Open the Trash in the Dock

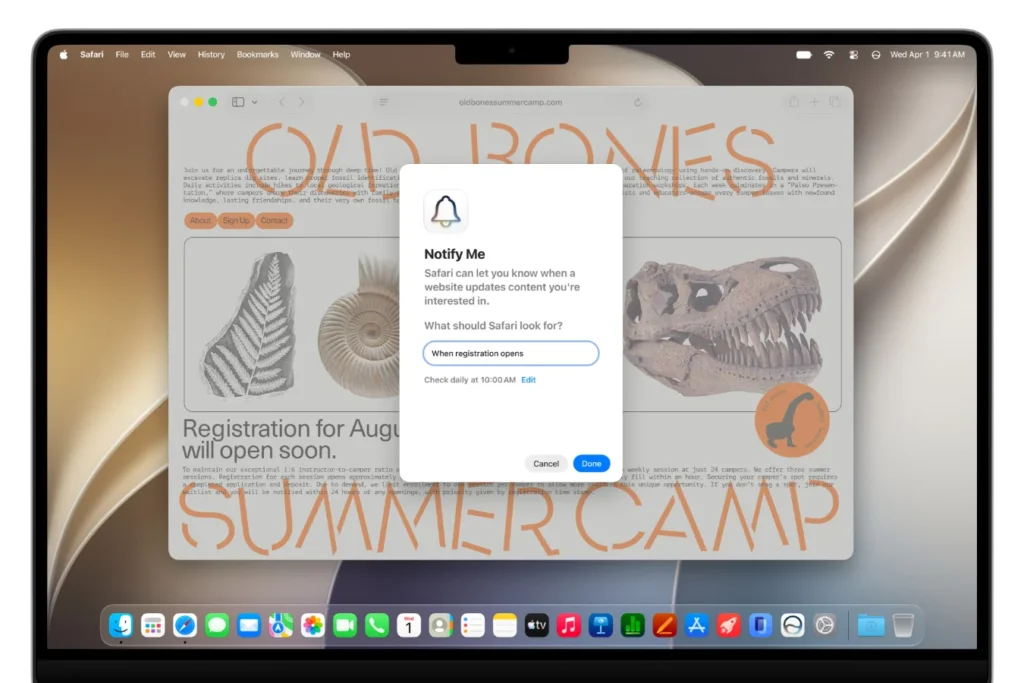[x=903, y=626]
